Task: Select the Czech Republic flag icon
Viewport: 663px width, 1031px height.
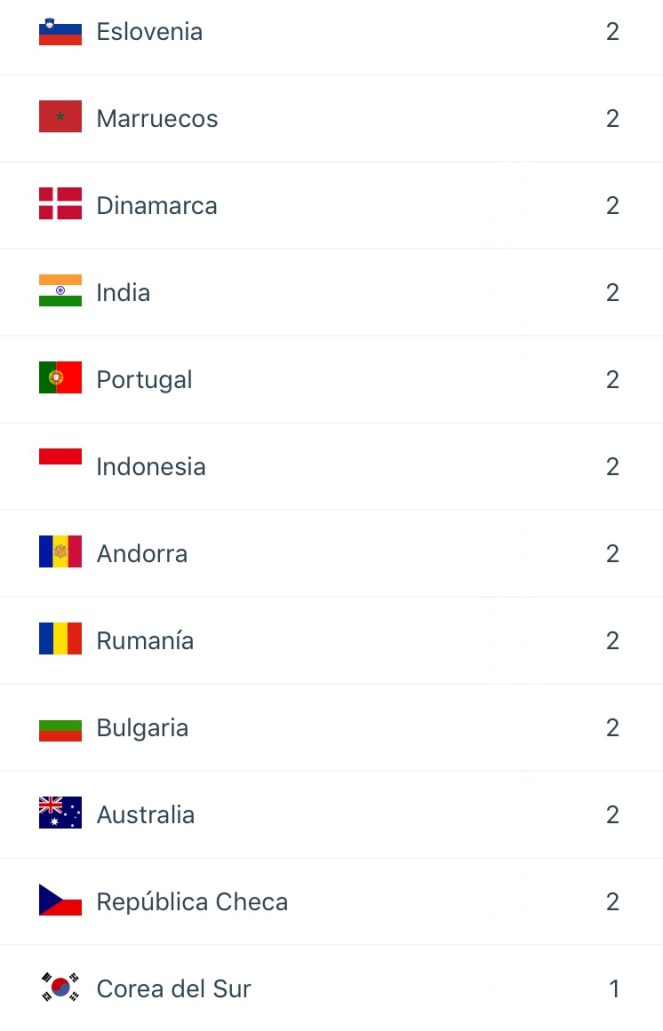Action: click(60, 901)
